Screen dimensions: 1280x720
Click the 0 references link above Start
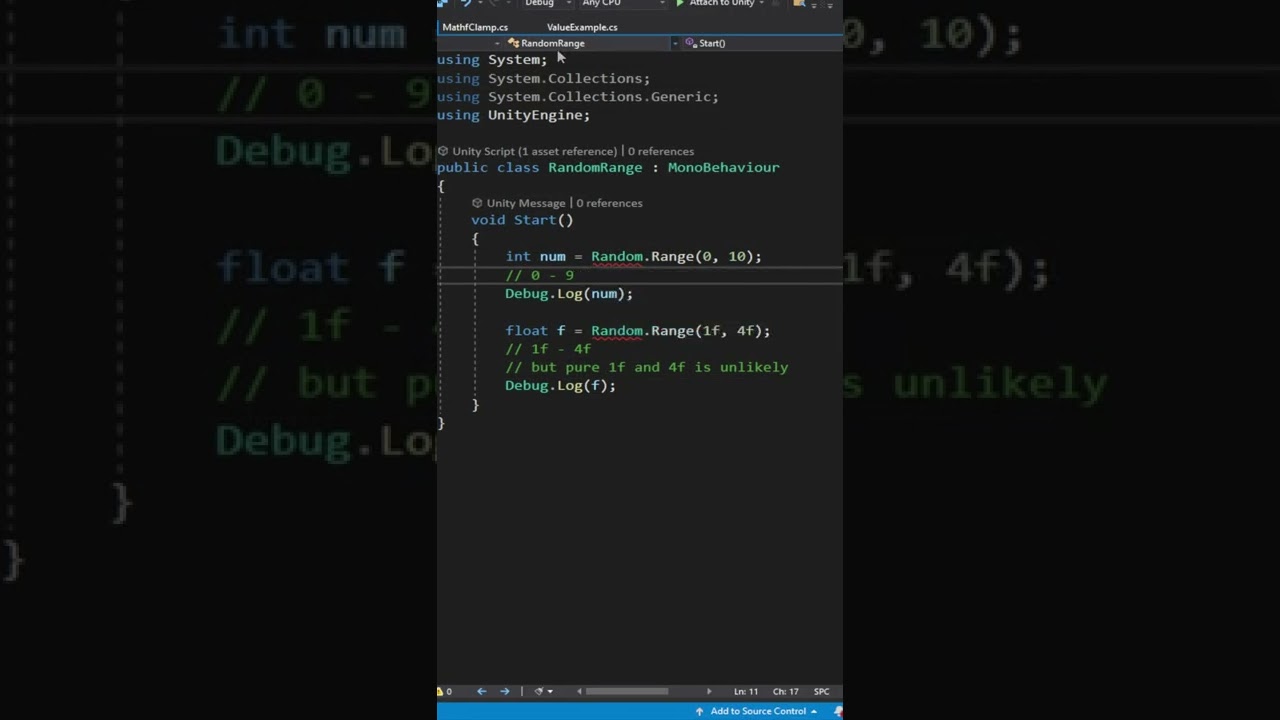click(609, 203)
